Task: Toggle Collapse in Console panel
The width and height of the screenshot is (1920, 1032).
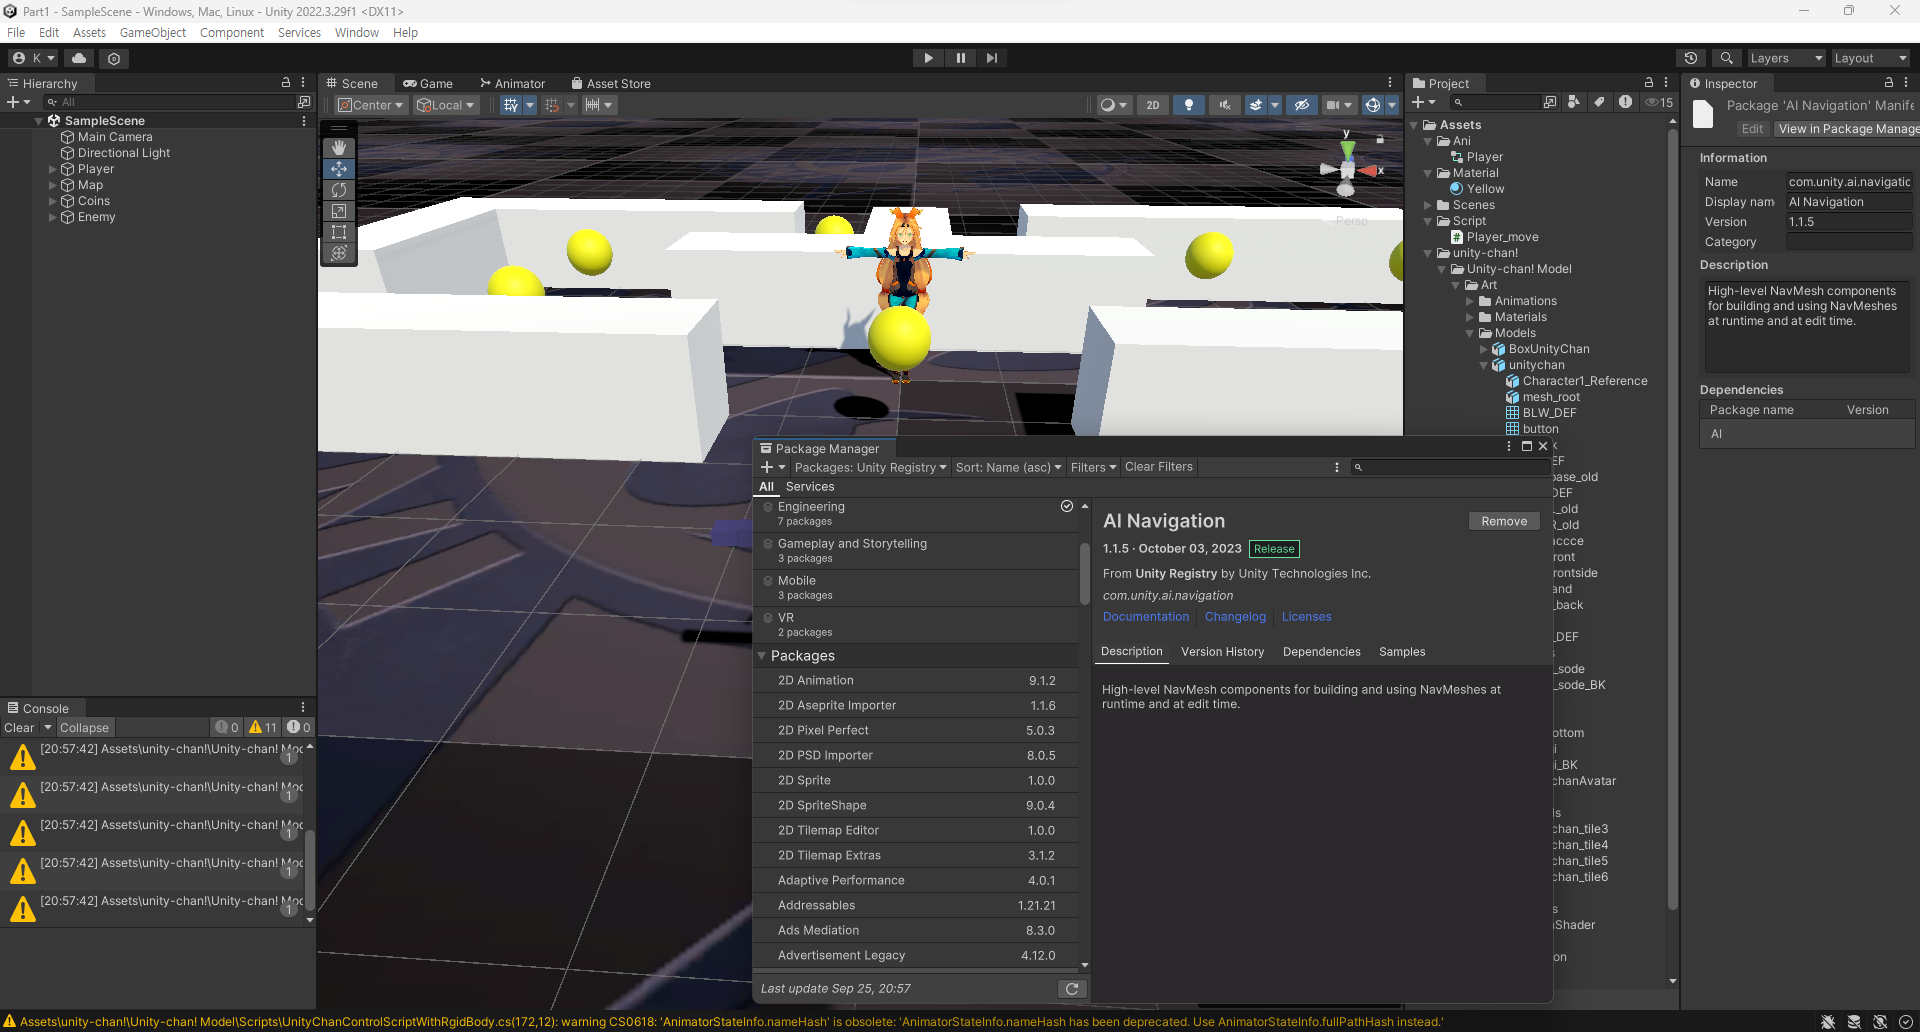Action: pyautogui.click(x=84, y=728)
